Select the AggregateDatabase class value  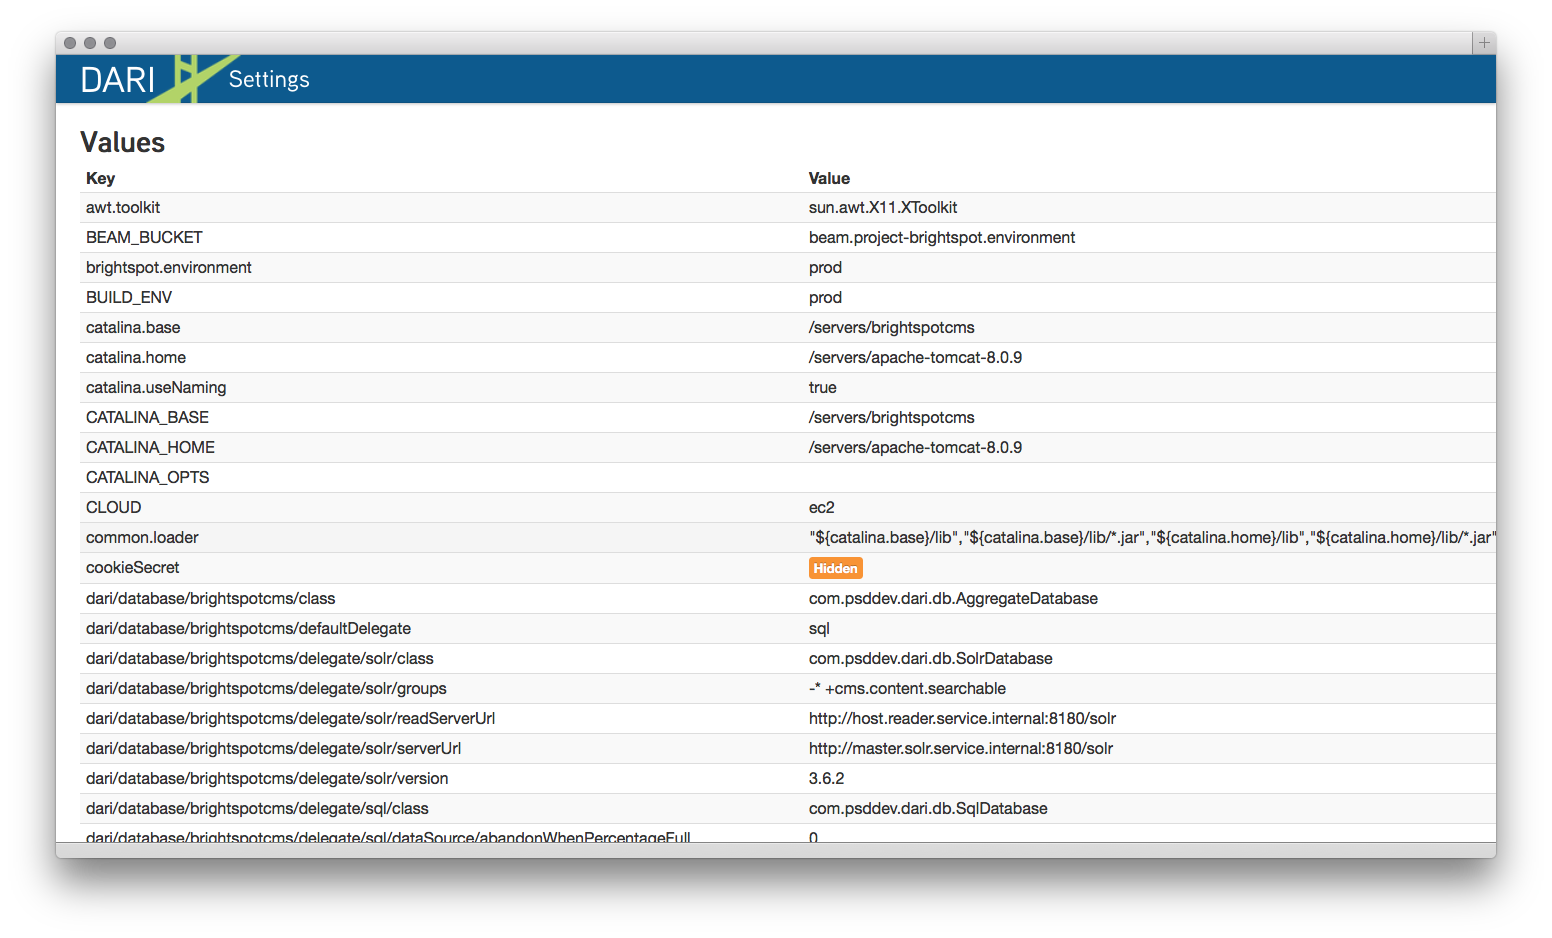(x=953, y=598)
